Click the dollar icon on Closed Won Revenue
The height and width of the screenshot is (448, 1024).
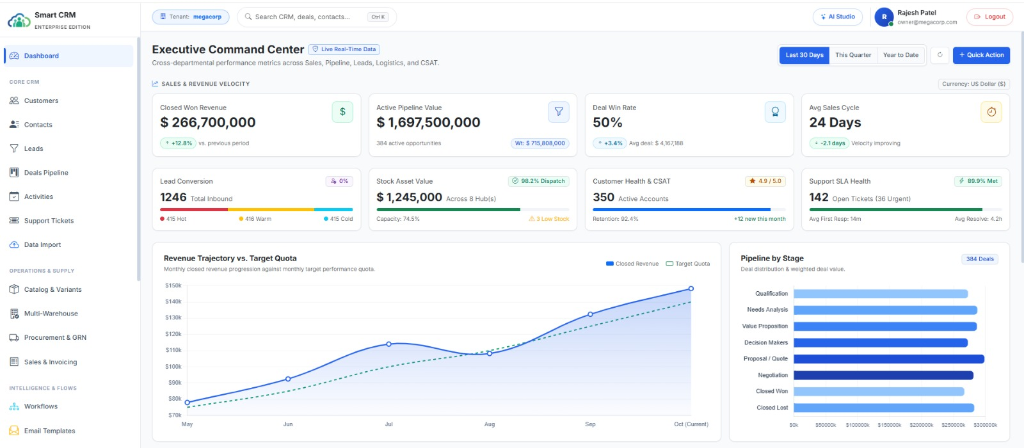coord(342,112)
